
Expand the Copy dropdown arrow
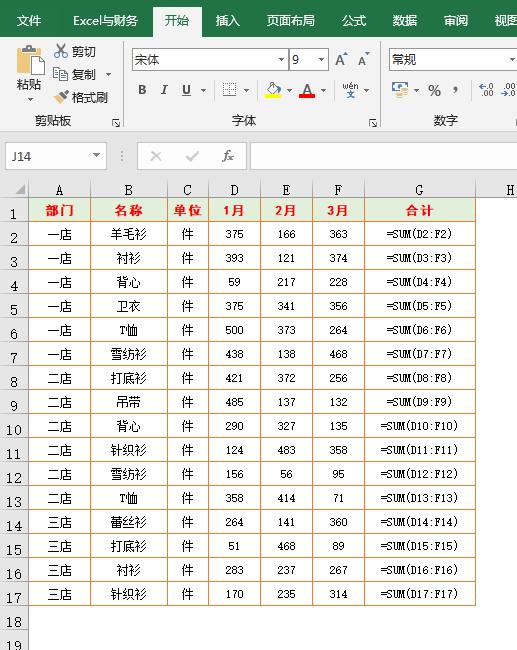pos(108,75)
